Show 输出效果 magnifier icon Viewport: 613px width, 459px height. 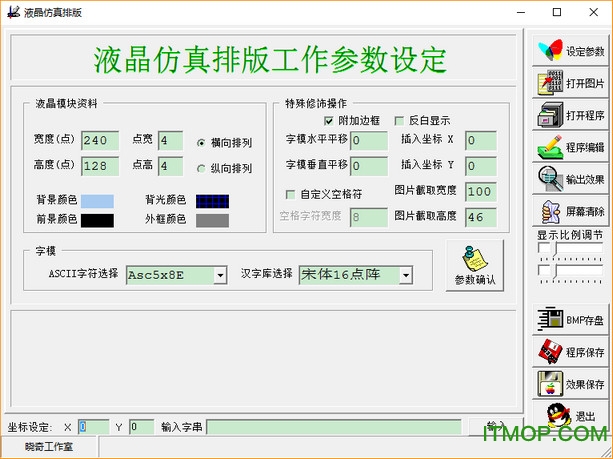point(570,179)
